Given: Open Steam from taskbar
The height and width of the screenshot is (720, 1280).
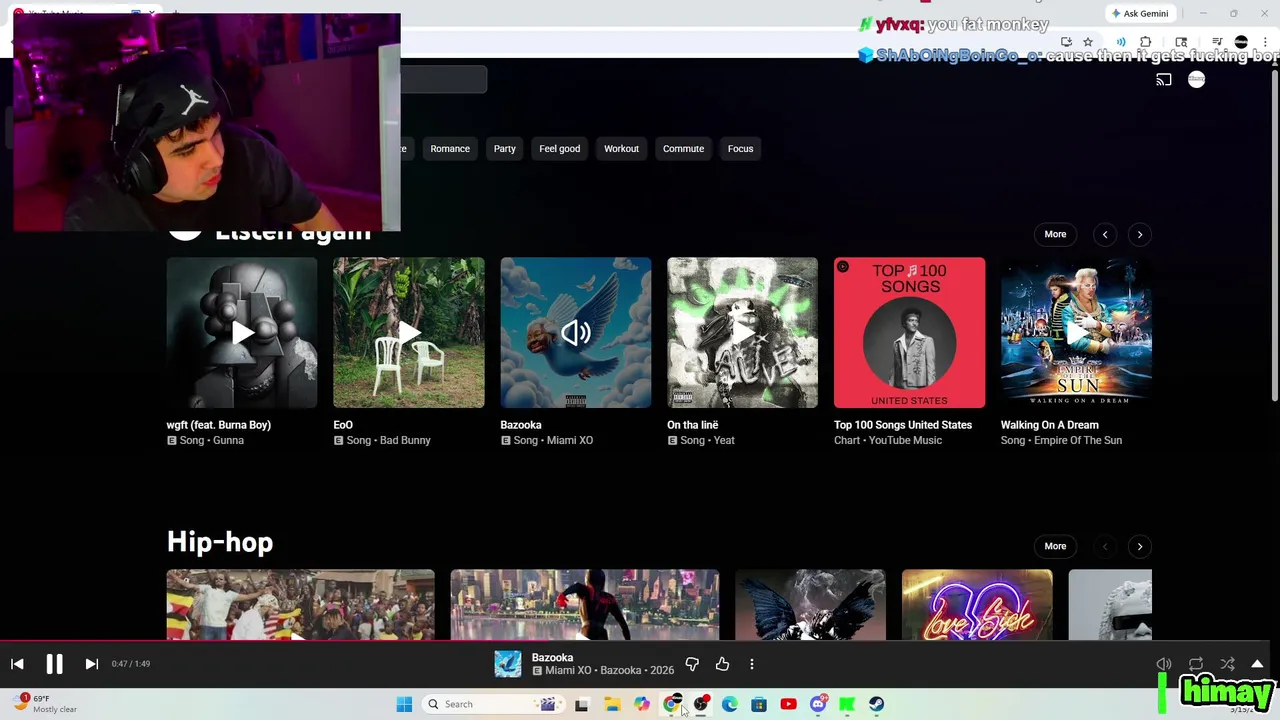Looking at the screenshot, I should [x=877, y=704].
